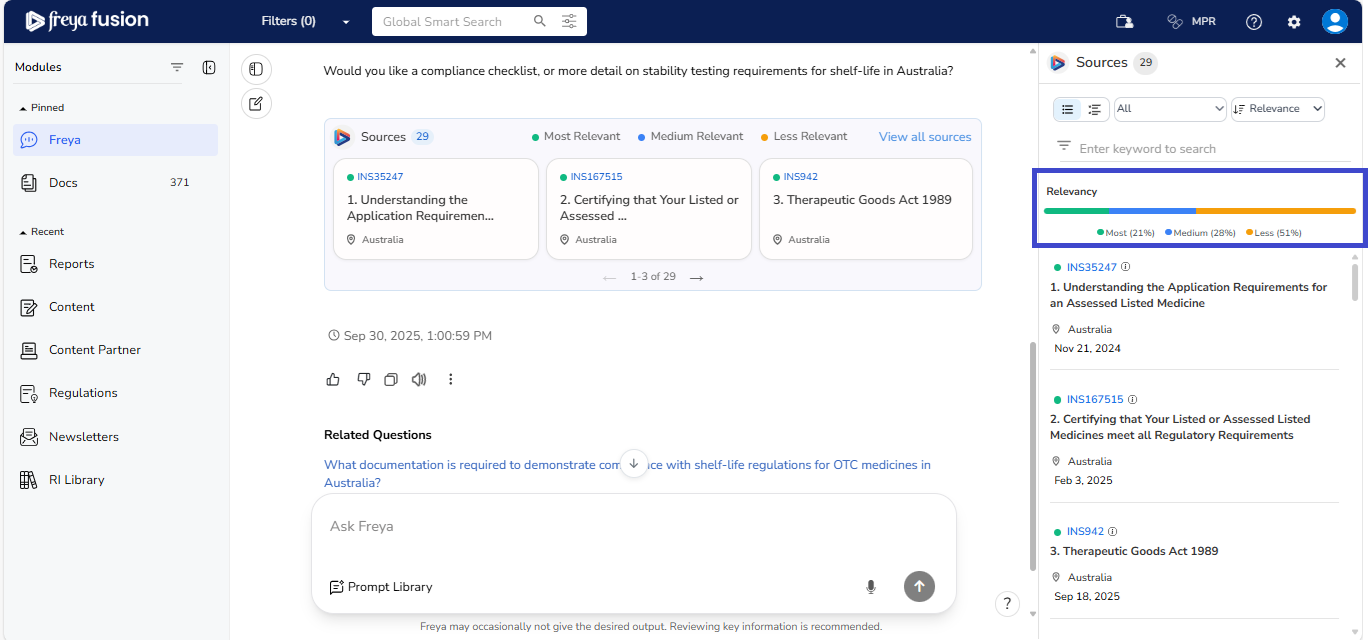Click the microphone voice input icon

870,587
